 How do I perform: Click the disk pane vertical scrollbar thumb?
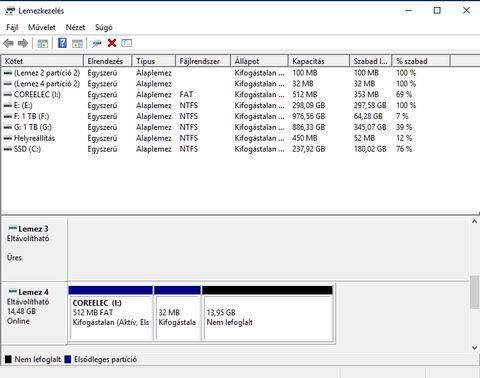(474, 292)
